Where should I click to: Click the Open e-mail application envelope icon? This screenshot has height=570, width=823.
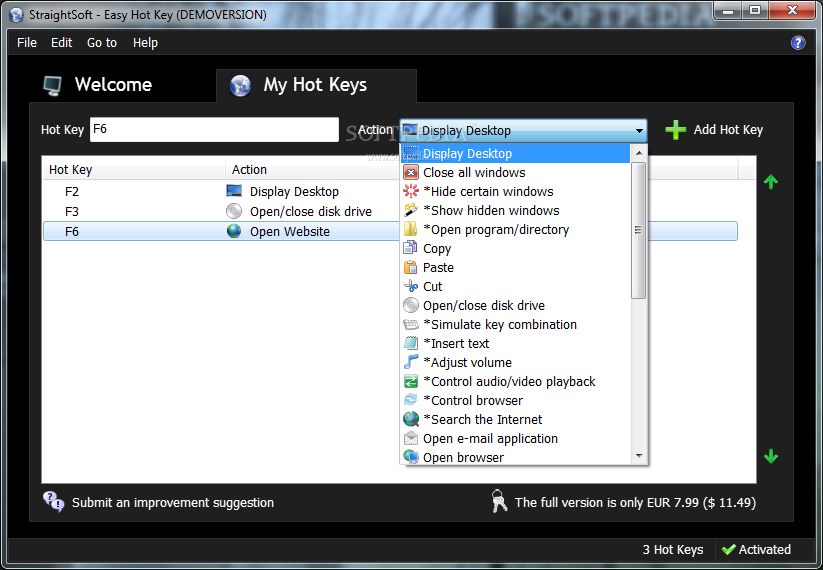pos(410,438)
